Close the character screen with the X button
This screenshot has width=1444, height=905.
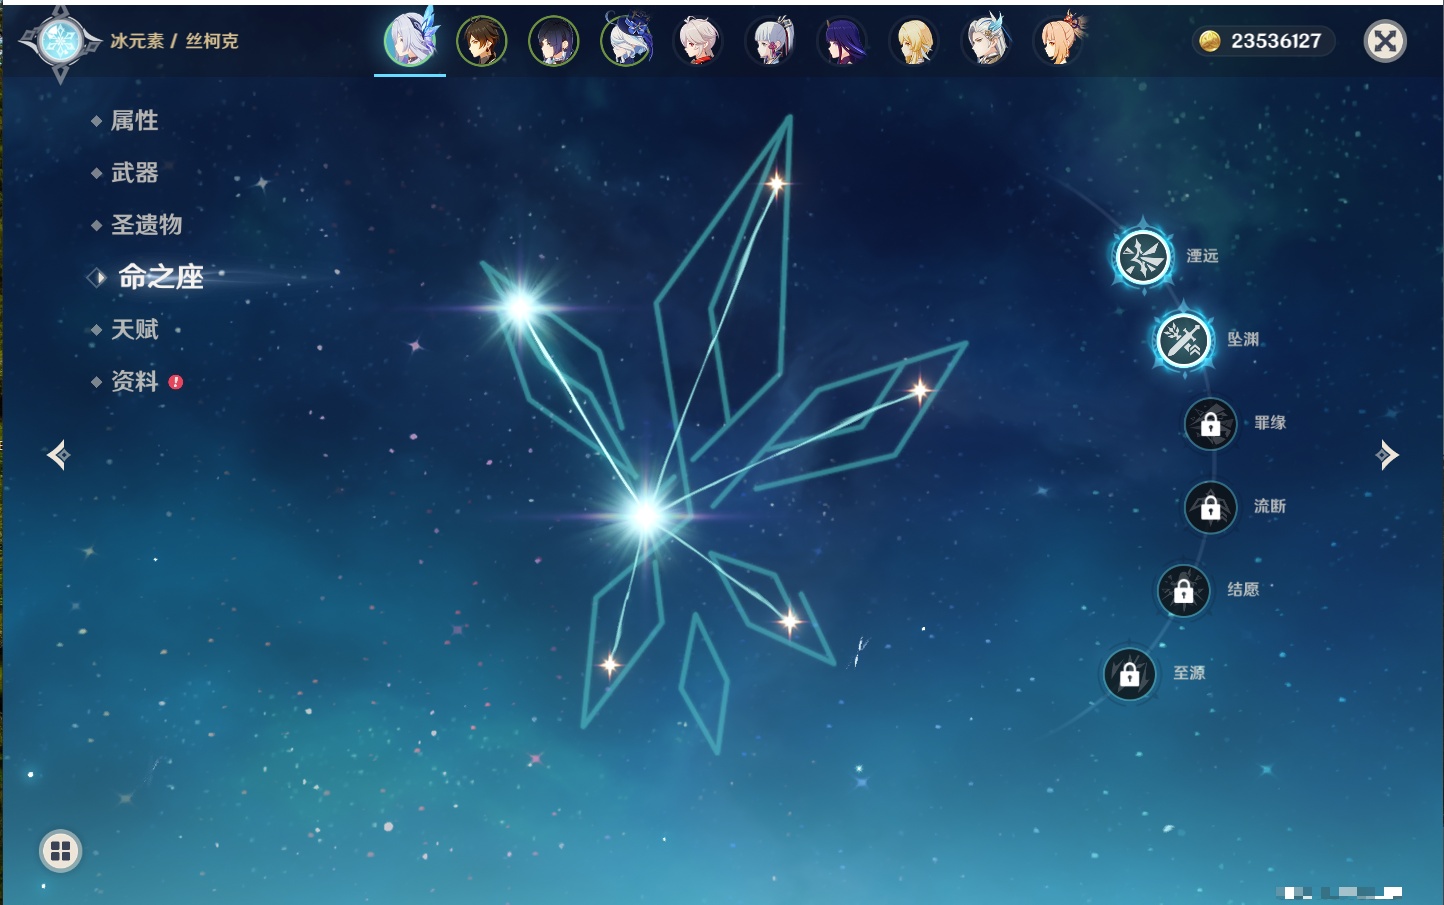tap(1385, 41)
